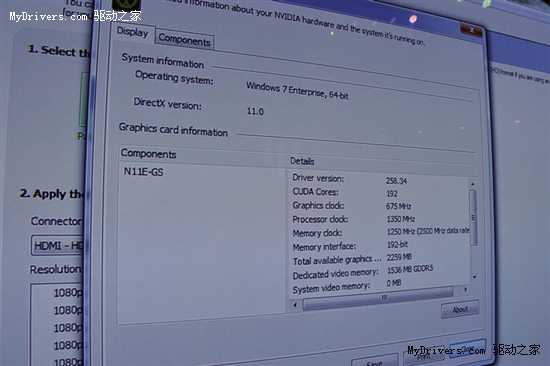The image size is (550, 366).
Task: Click the horizontal scrollbar left arrow
Action: [x=295, y=305]
